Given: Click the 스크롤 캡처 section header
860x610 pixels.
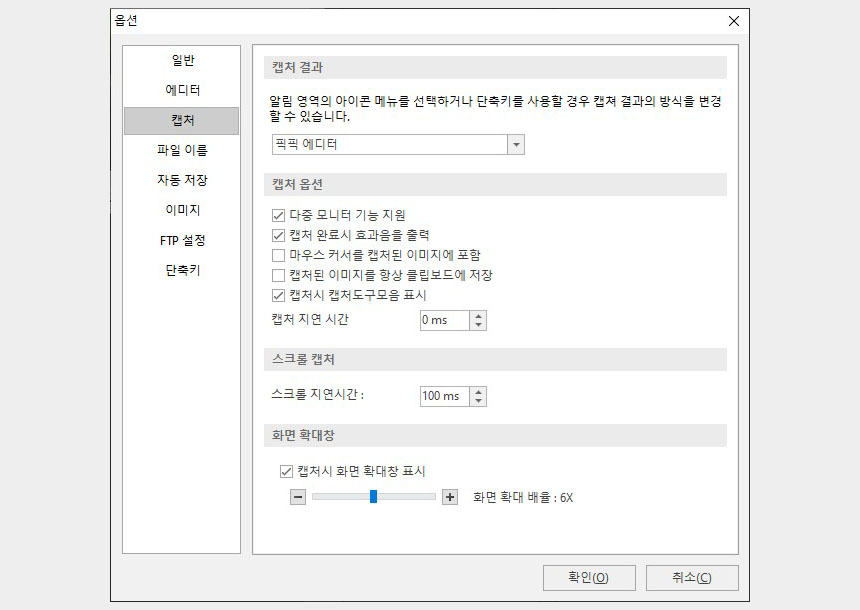Looking at the screenshot, I should pyautogui.click(x=495, y=359).
